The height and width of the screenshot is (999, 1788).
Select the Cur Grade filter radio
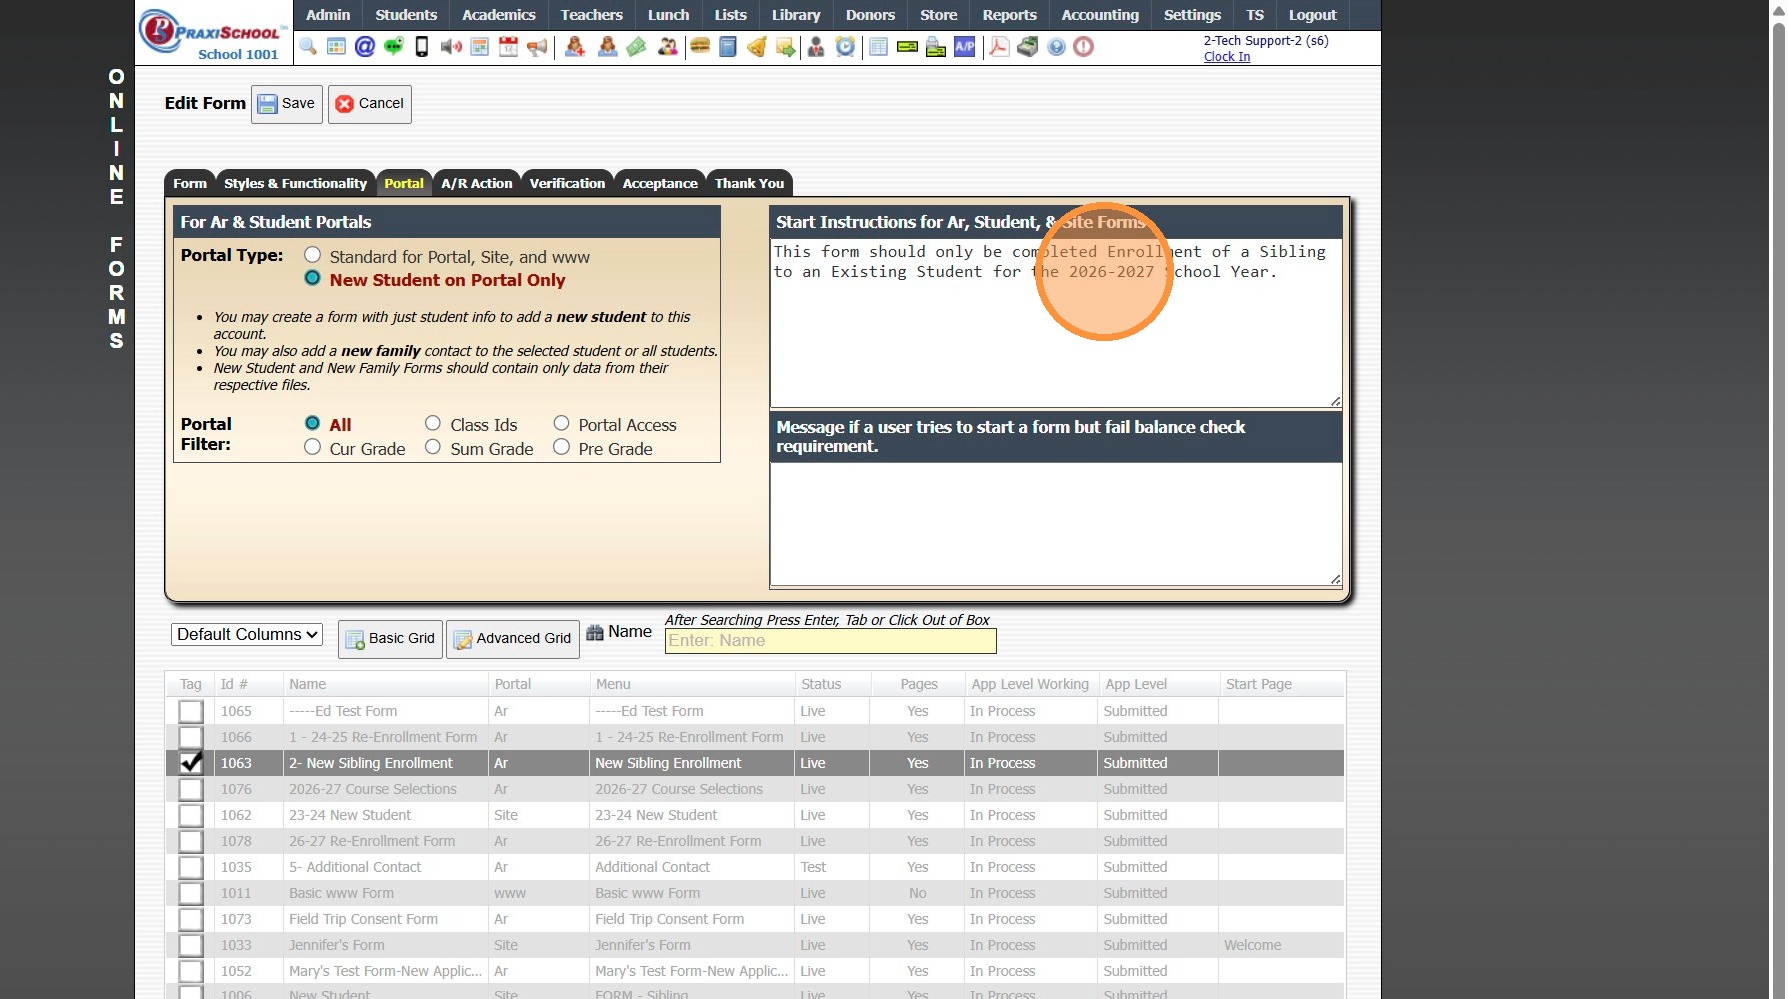(x=313, y=447)
